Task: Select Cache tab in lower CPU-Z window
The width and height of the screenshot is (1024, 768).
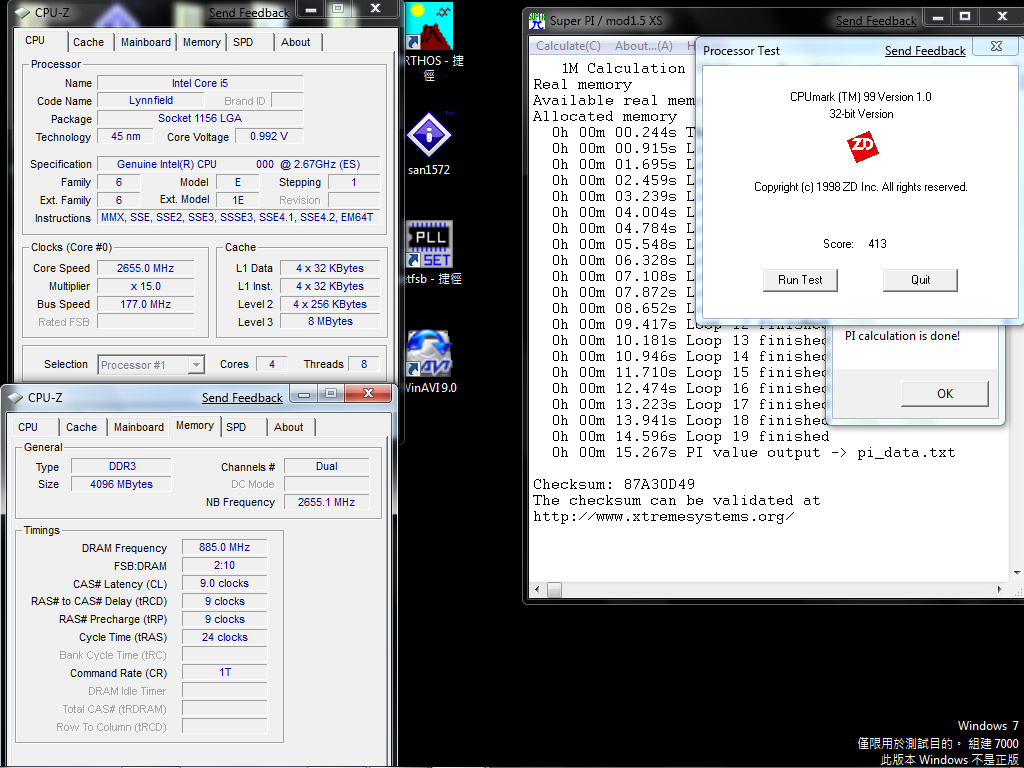Action: [x=81, y=427]
